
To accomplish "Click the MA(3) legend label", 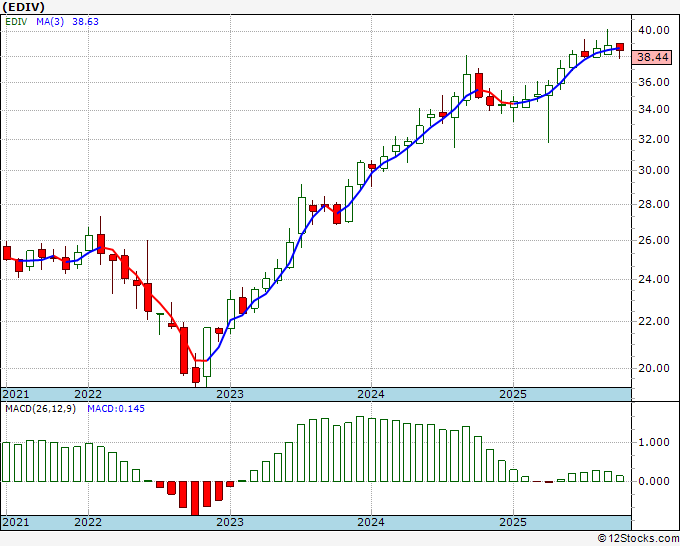I will [x=50, y=21].
